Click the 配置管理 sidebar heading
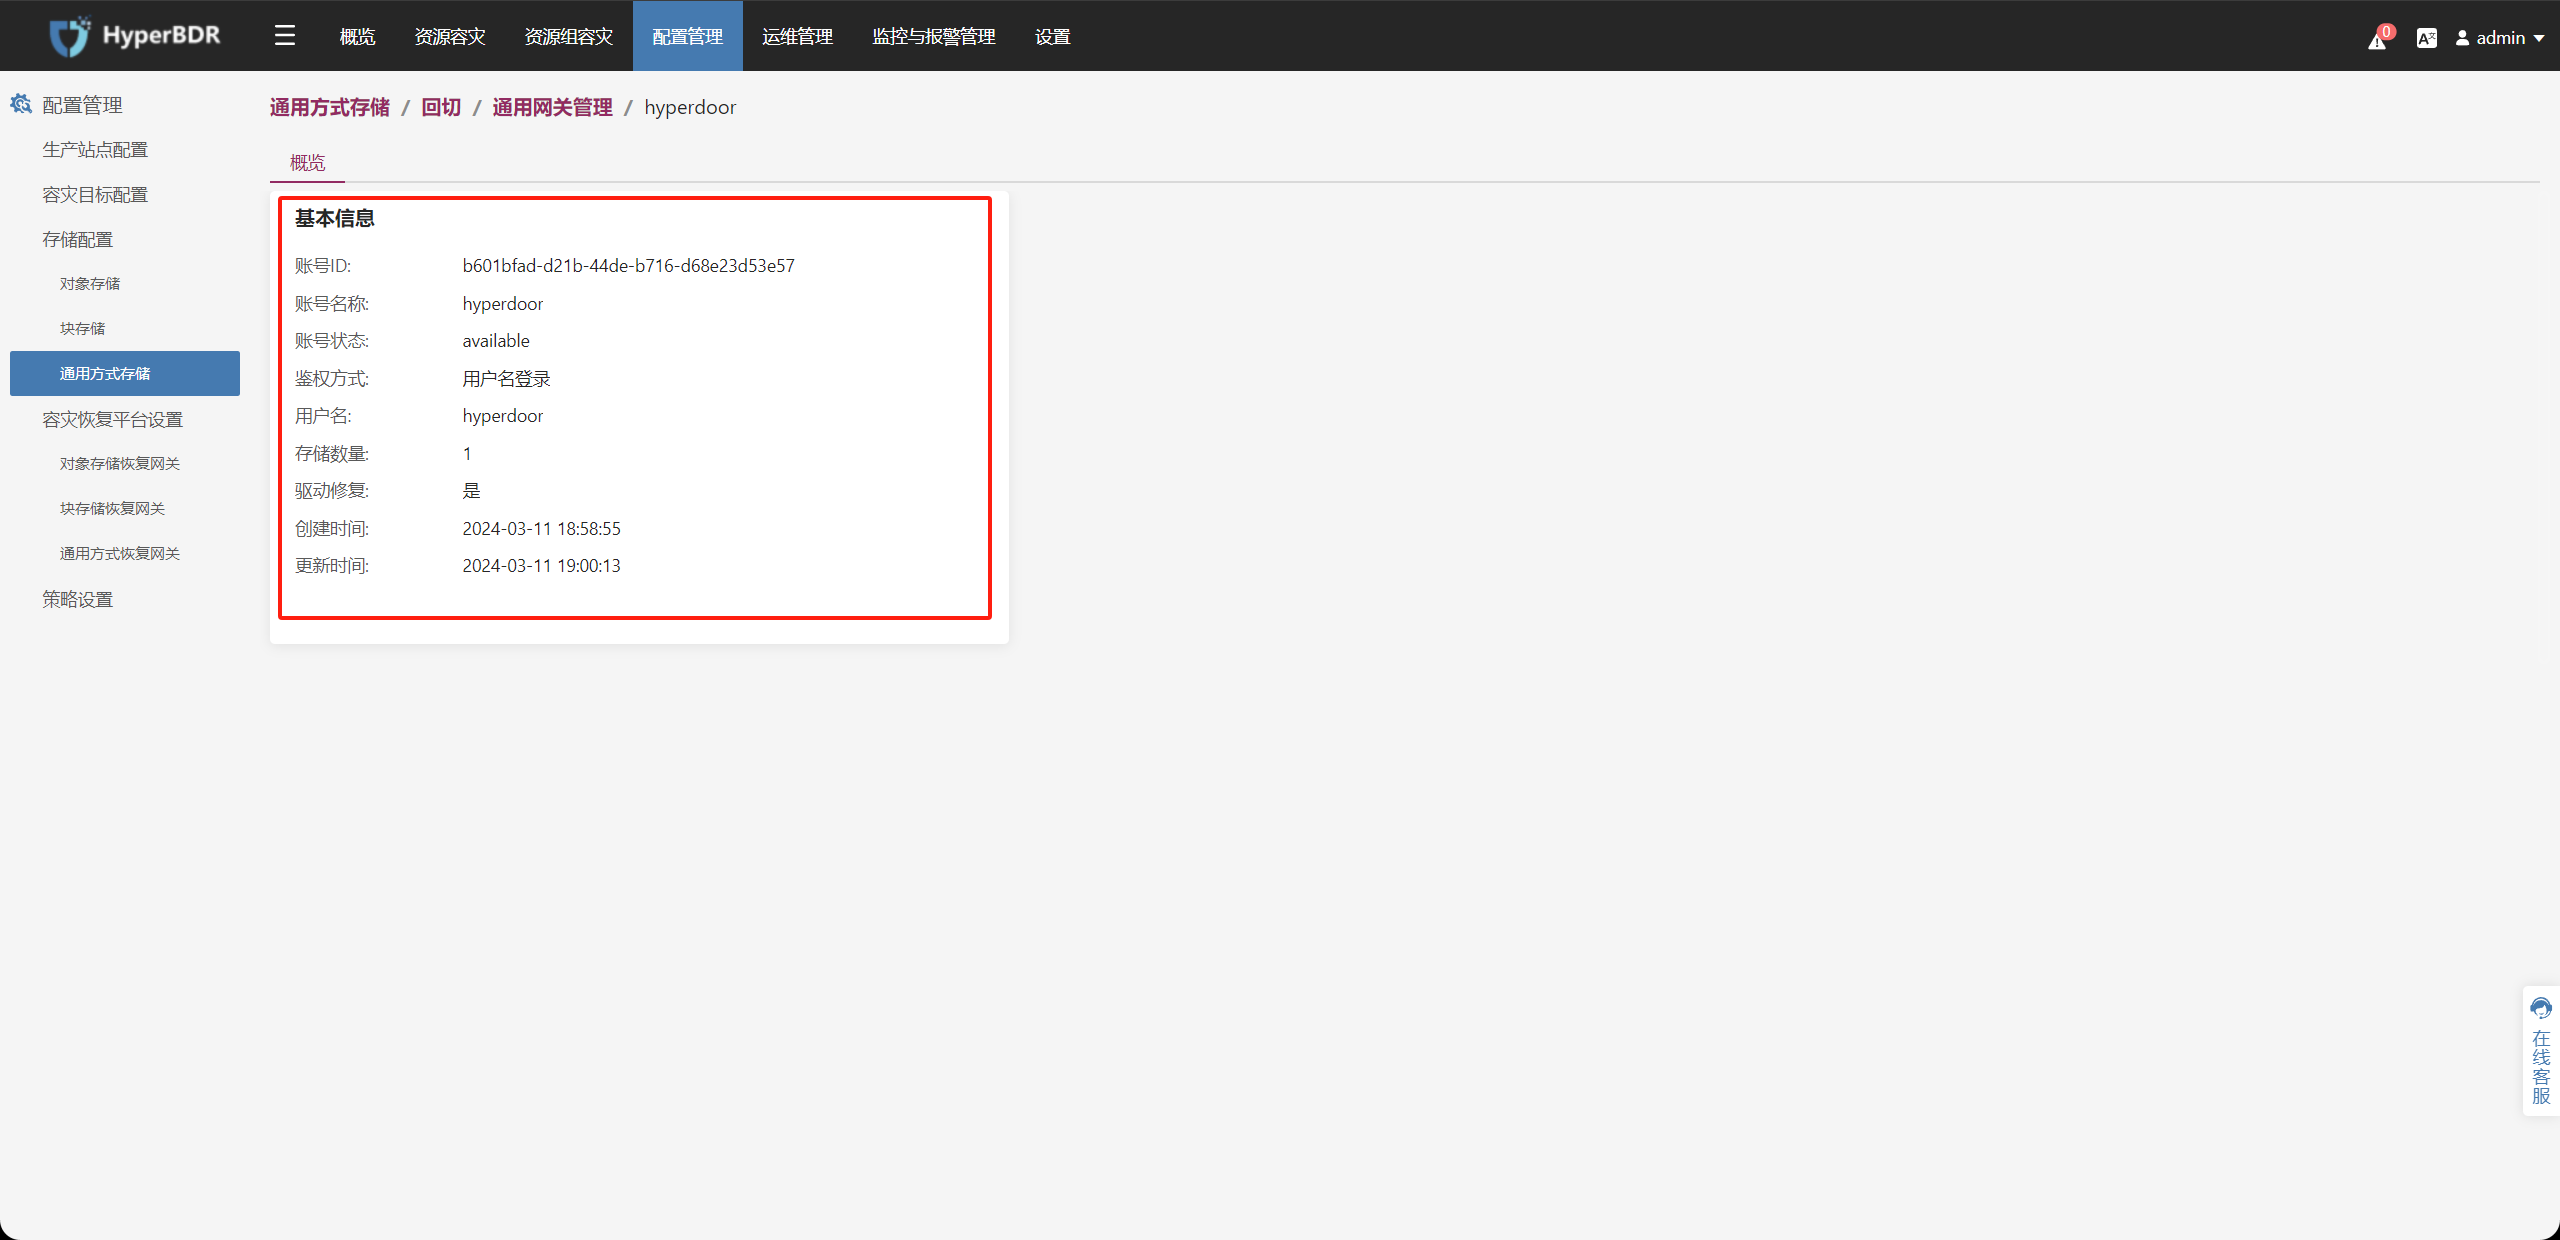Image resolution: width=2560 pixels, height=1240 pixels. (82, 105)
